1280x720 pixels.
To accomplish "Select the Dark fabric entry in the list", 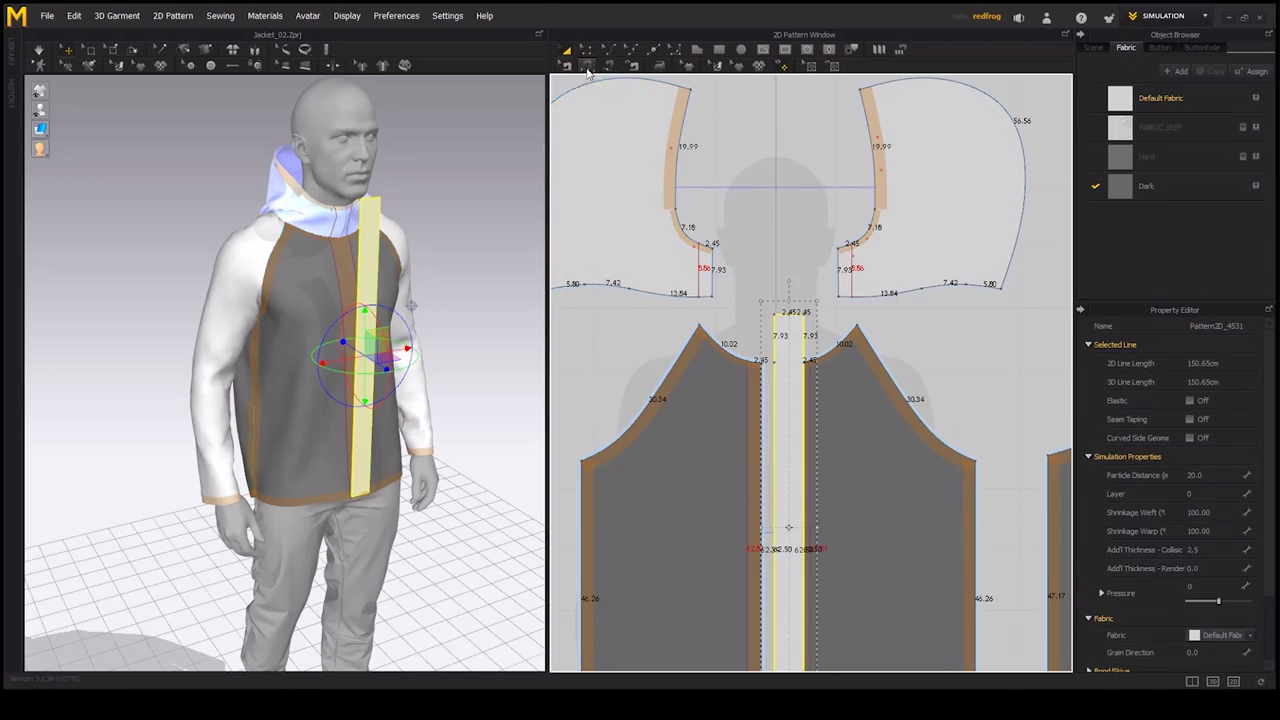I will [1146, 185].
